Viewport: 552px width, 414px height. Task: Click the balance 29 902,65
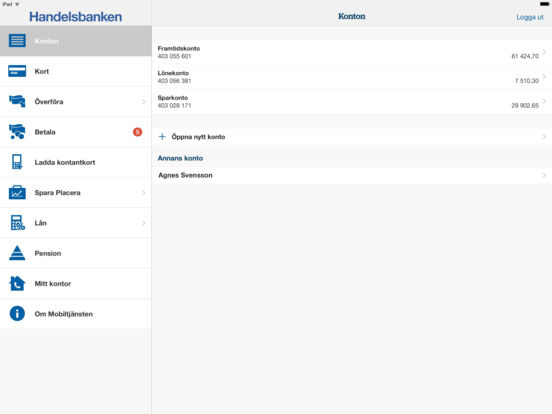[525, 105]
